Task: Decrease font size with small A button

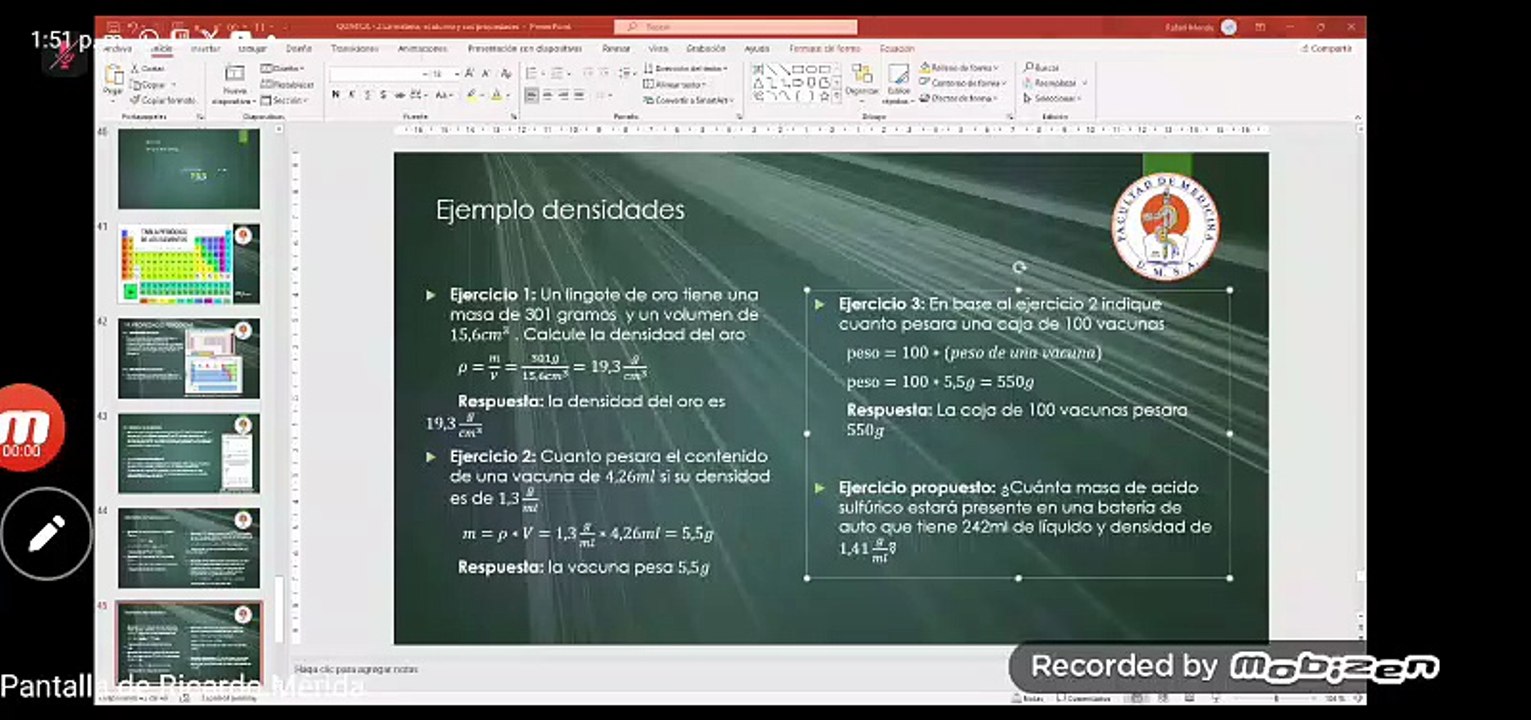Action: point(487,74)
